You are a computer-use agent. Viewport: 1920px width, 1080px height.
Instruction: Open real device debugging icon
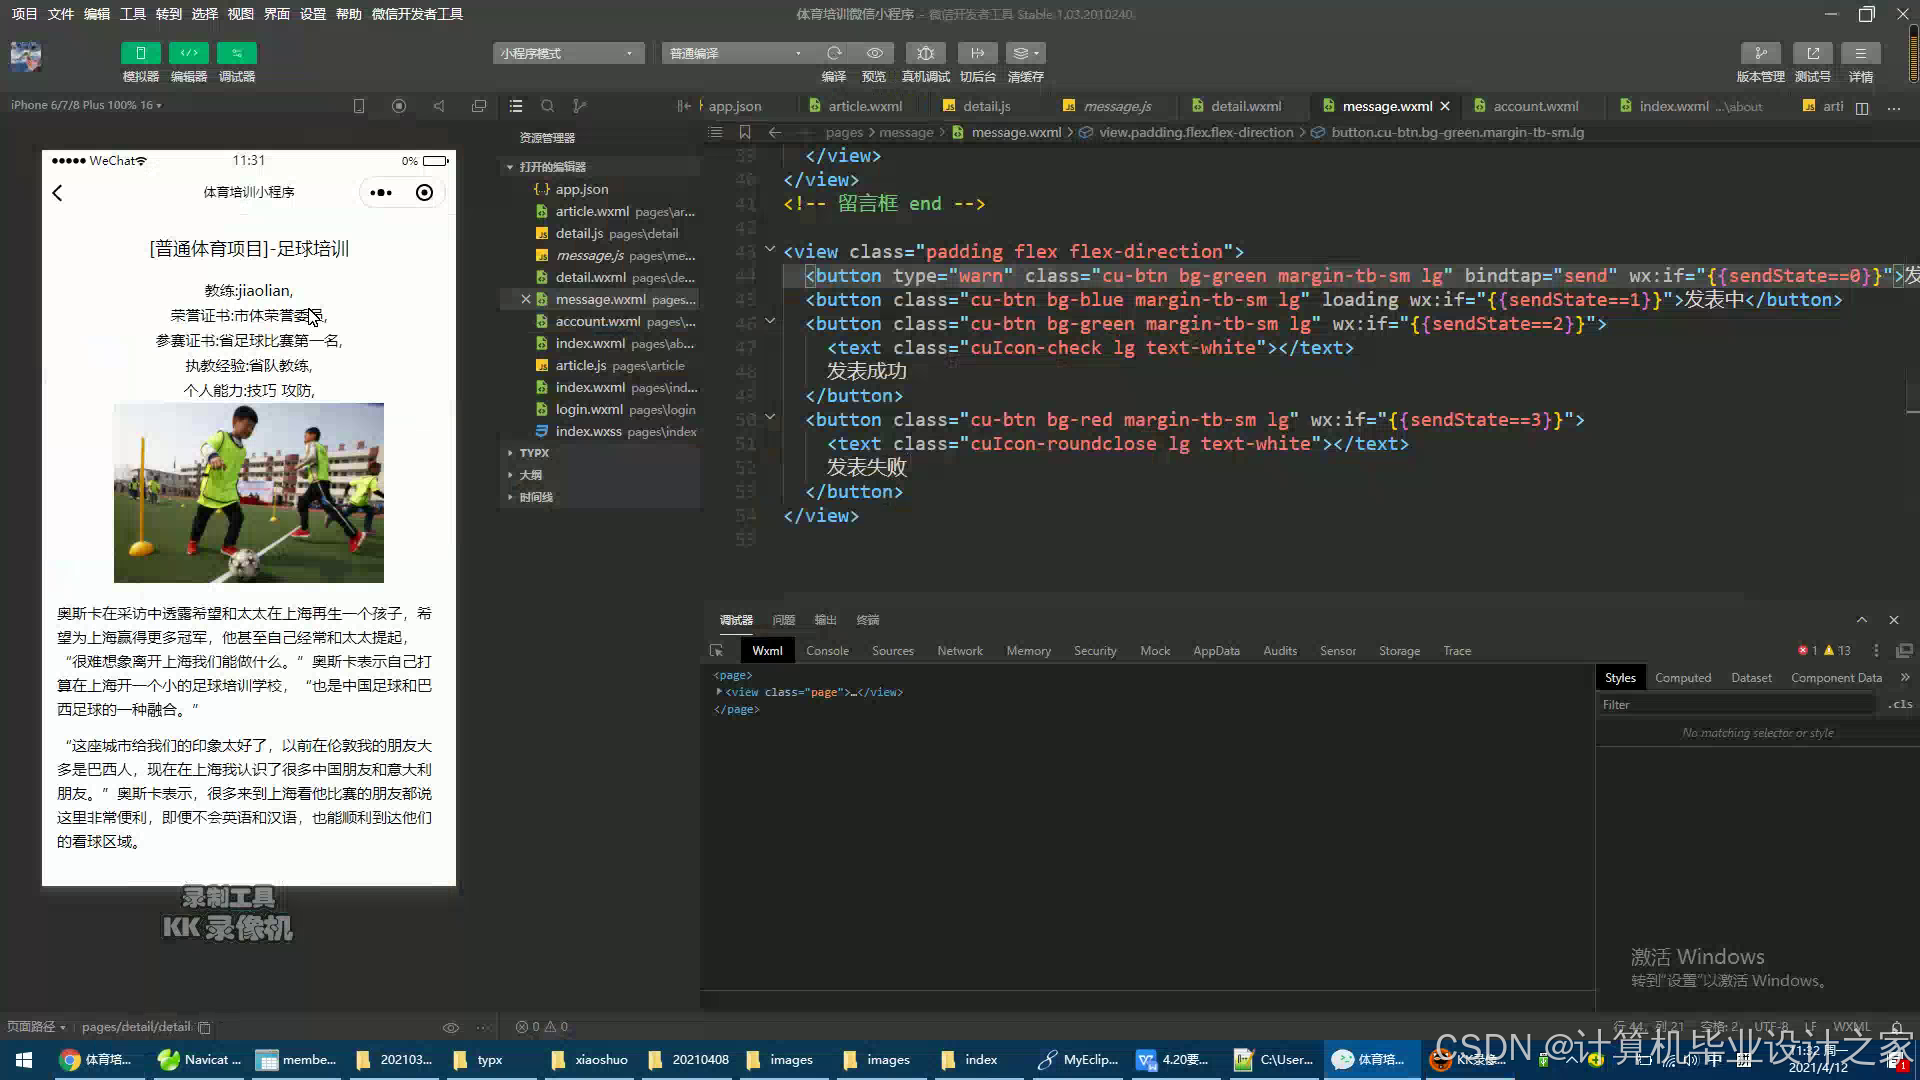pyautogui.click(x=925, y=53)
